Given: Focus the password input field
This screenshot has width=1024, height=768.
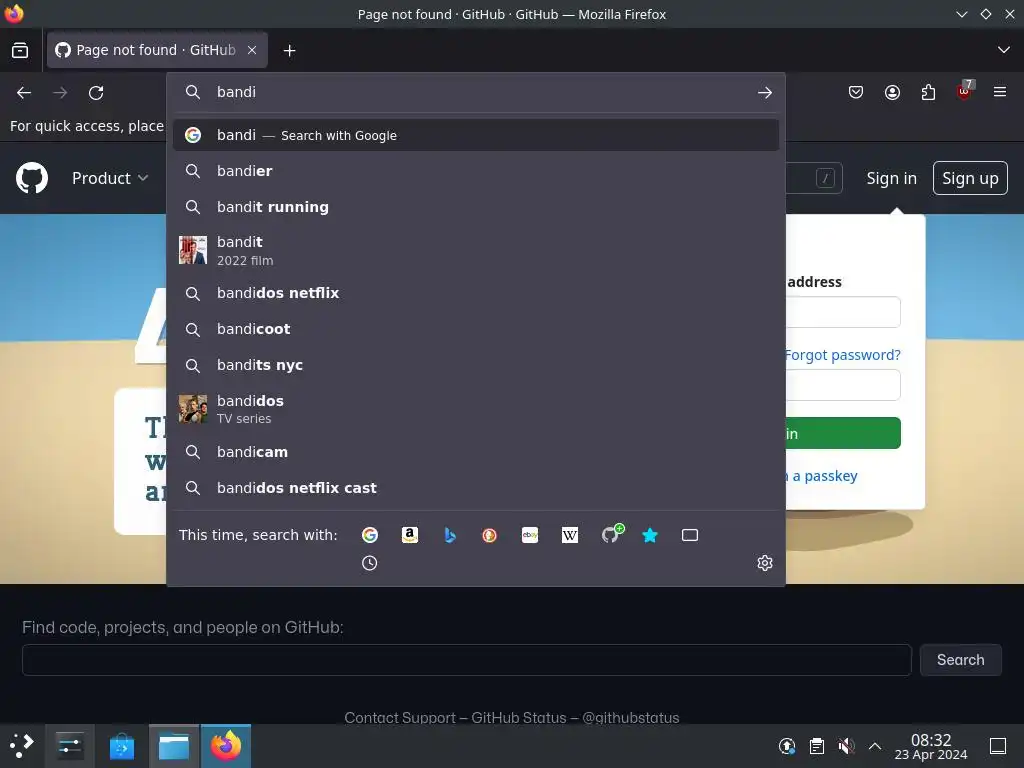Looking at the screenshot, I should coord(843,385).
